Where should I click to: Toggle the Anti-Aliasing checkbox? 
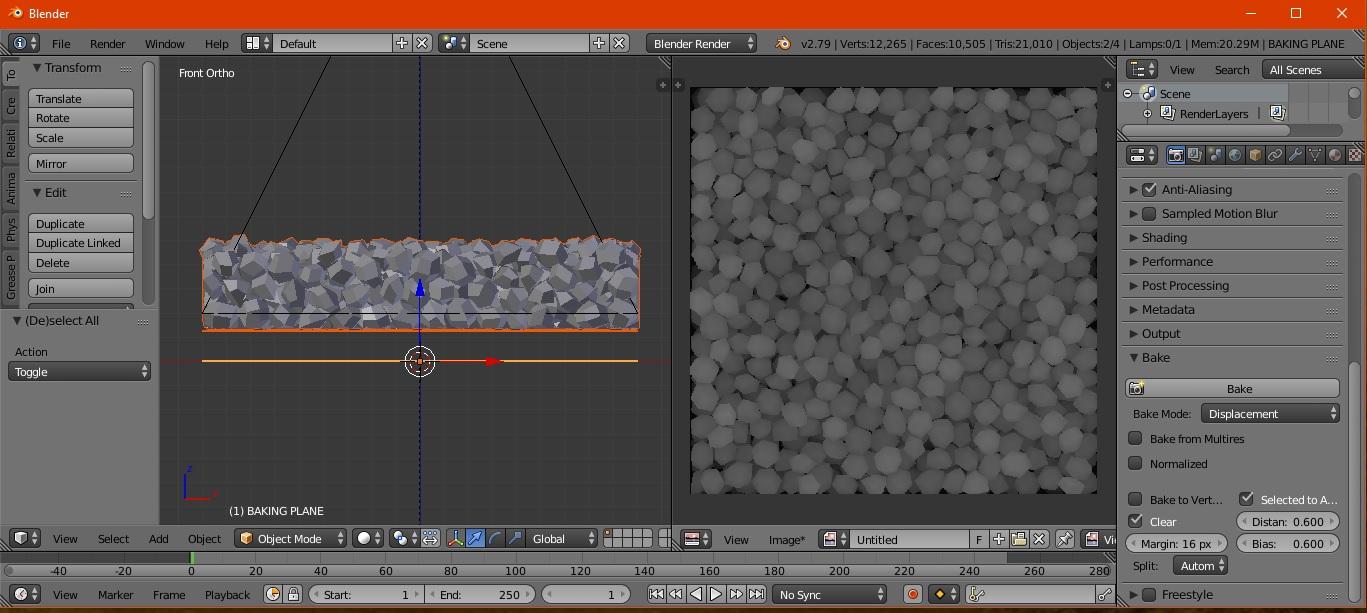point(1149,189)
